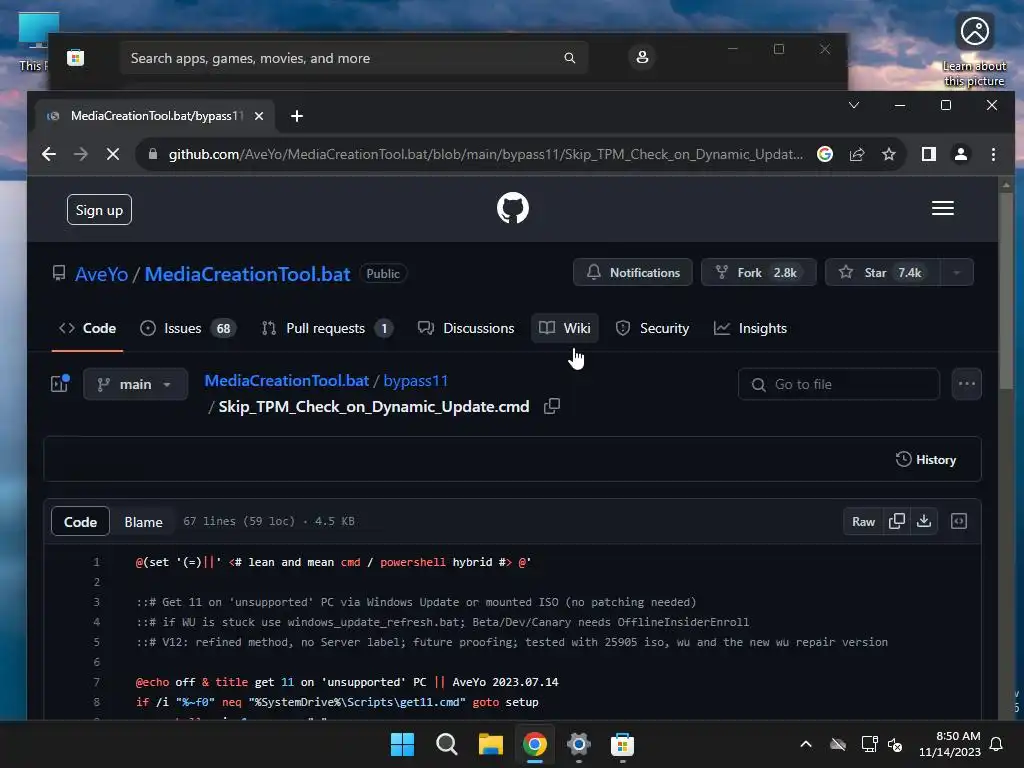The image size is (1024, 768).
Task: Show hidden system tray icons
Action: coord(806,744)
